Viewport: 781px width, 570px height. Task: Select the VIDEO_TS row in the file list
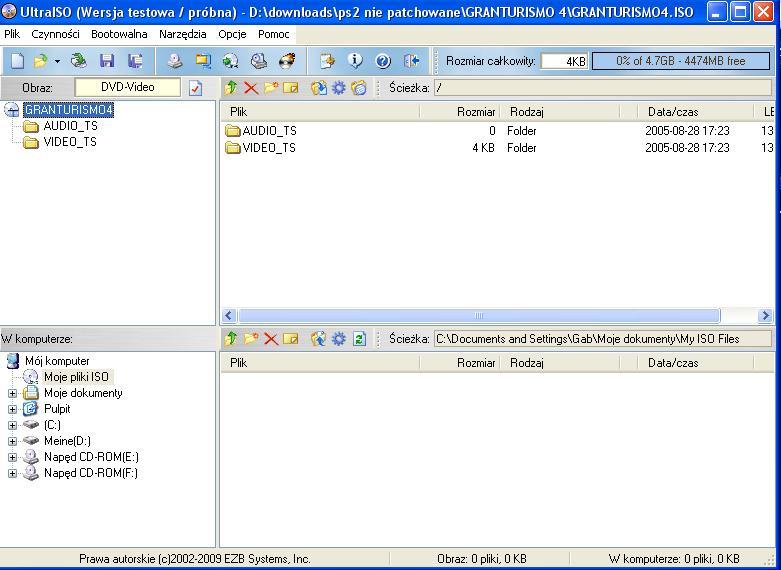click(x=498, y=148)
